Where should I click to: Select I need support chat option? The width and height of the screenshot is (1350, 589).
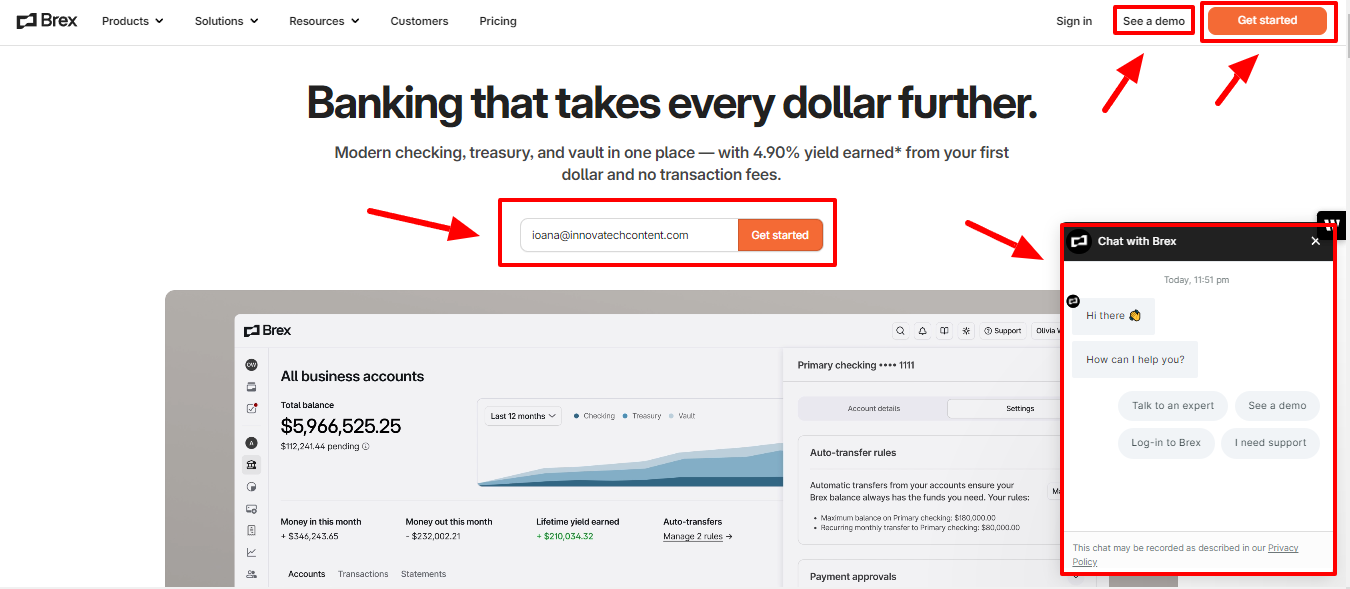[1271, 443]
